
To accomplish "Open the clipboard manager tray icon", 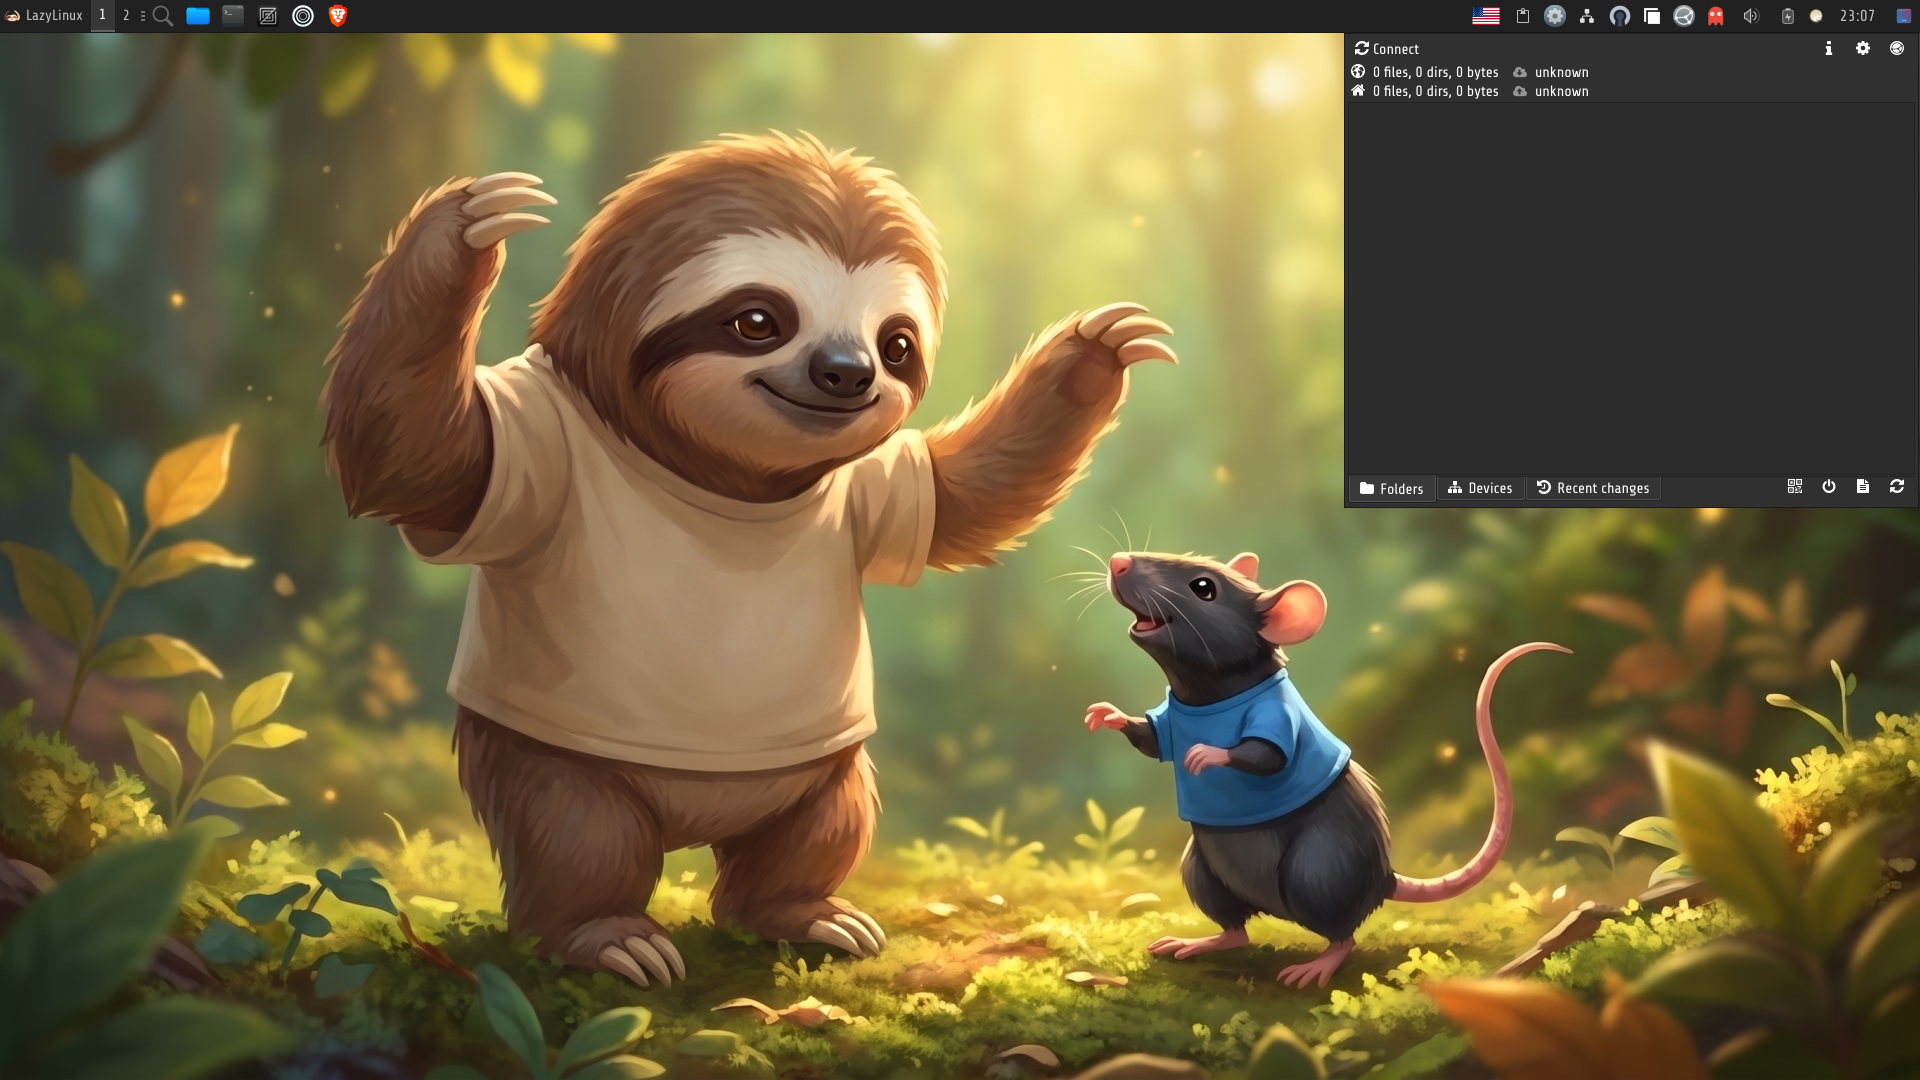I will point(1523,16).
